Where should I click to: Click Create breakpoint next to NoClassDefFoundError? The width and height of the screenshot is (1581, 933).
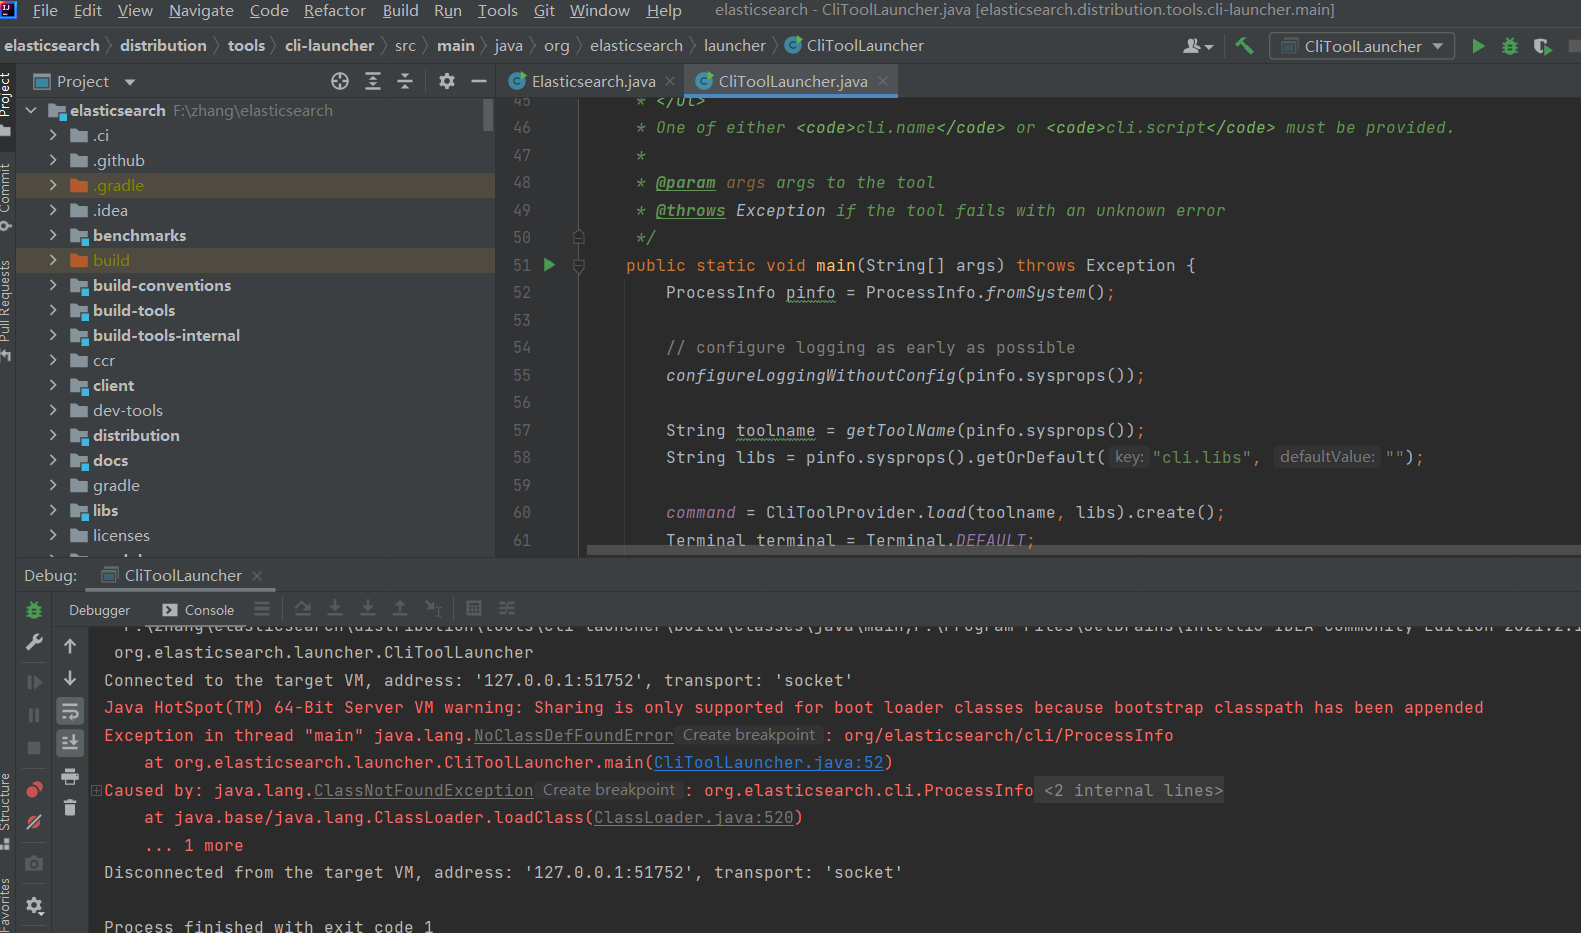[x=749, y=735]
